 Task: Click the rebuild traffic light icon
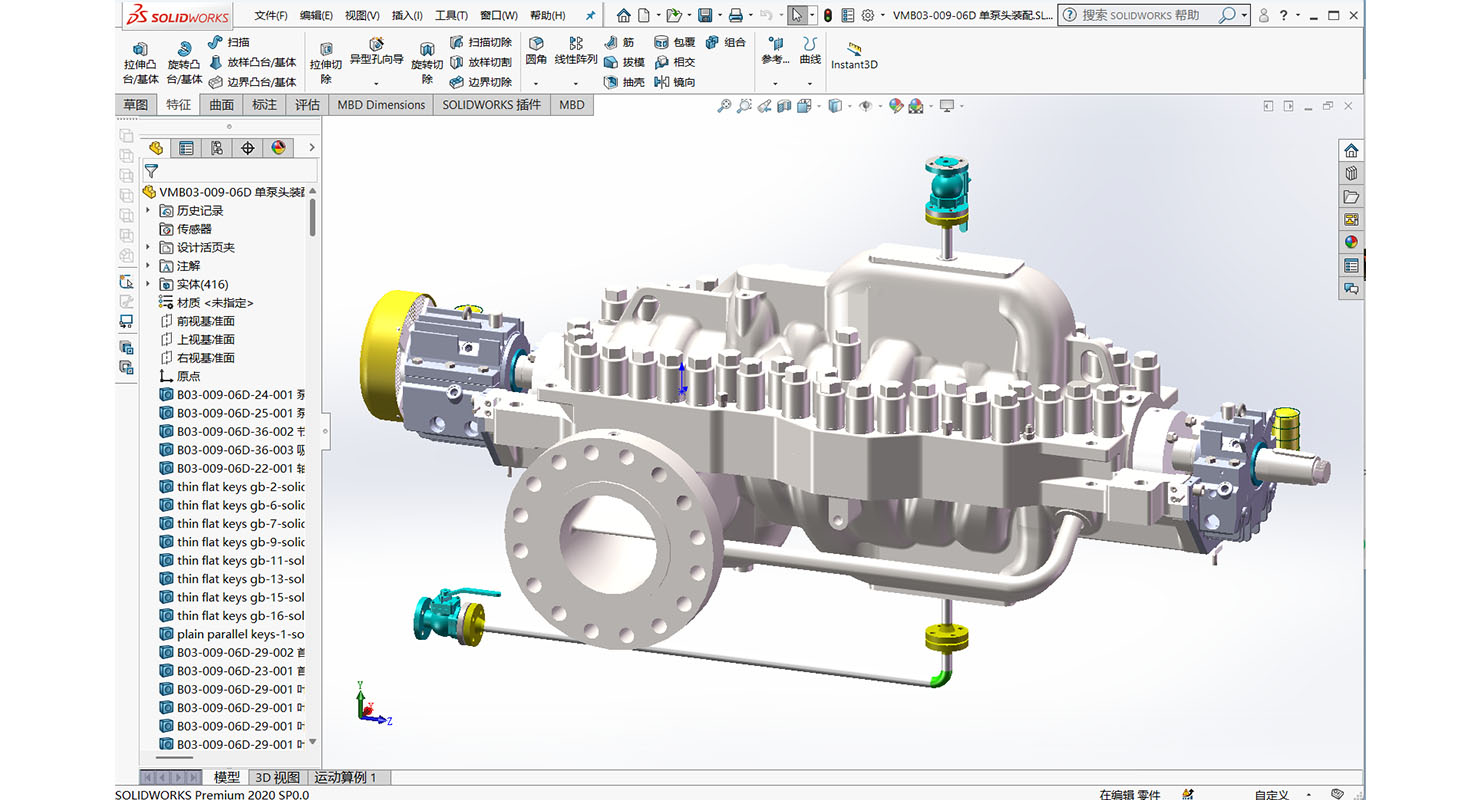pos(827,15)
